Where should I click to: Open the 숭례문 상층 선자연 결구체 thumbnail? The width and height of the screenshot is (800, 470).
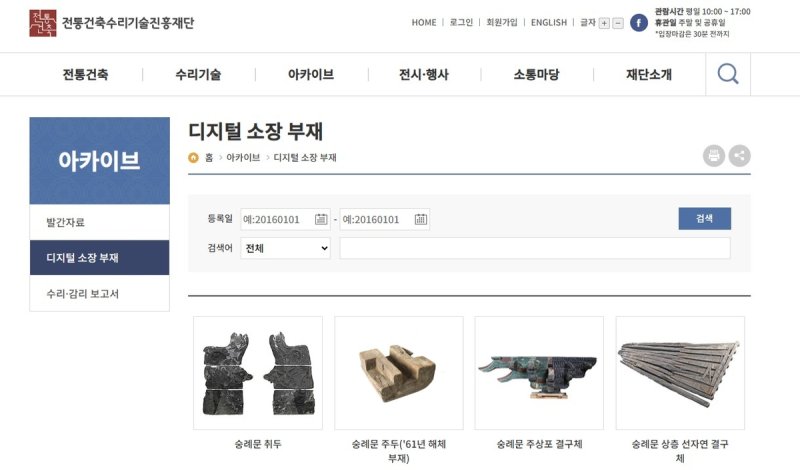tap(680, 373)
